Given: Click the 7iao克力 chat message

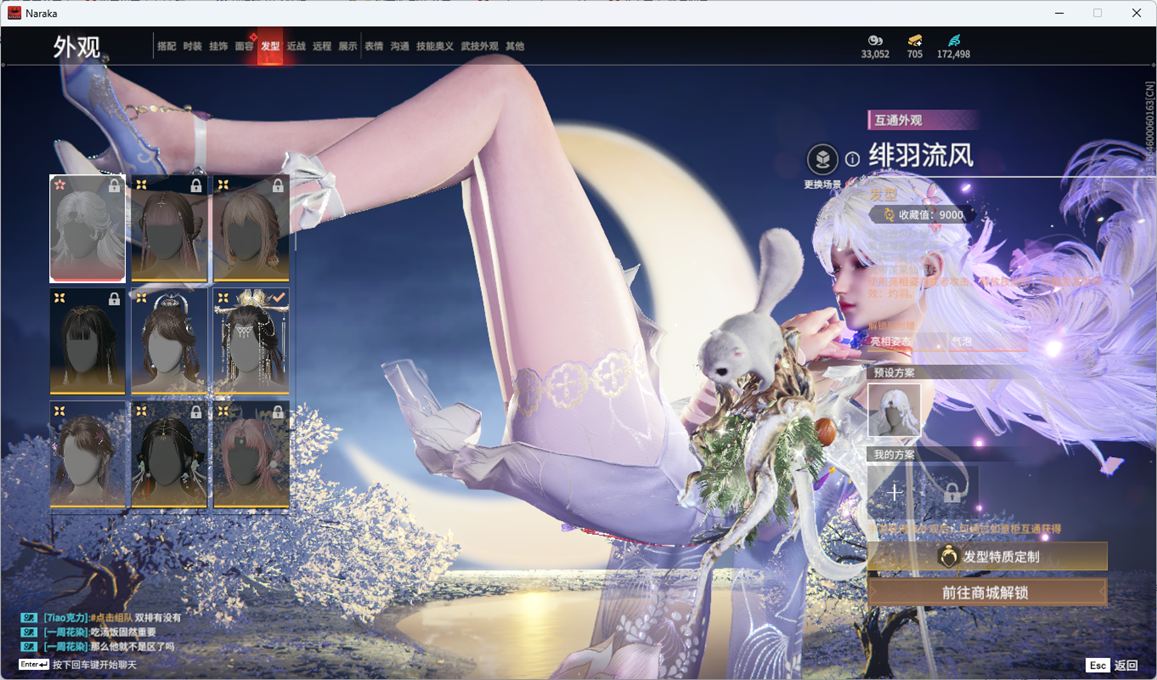Looking at the screenshot, I should tap(102, 617).
